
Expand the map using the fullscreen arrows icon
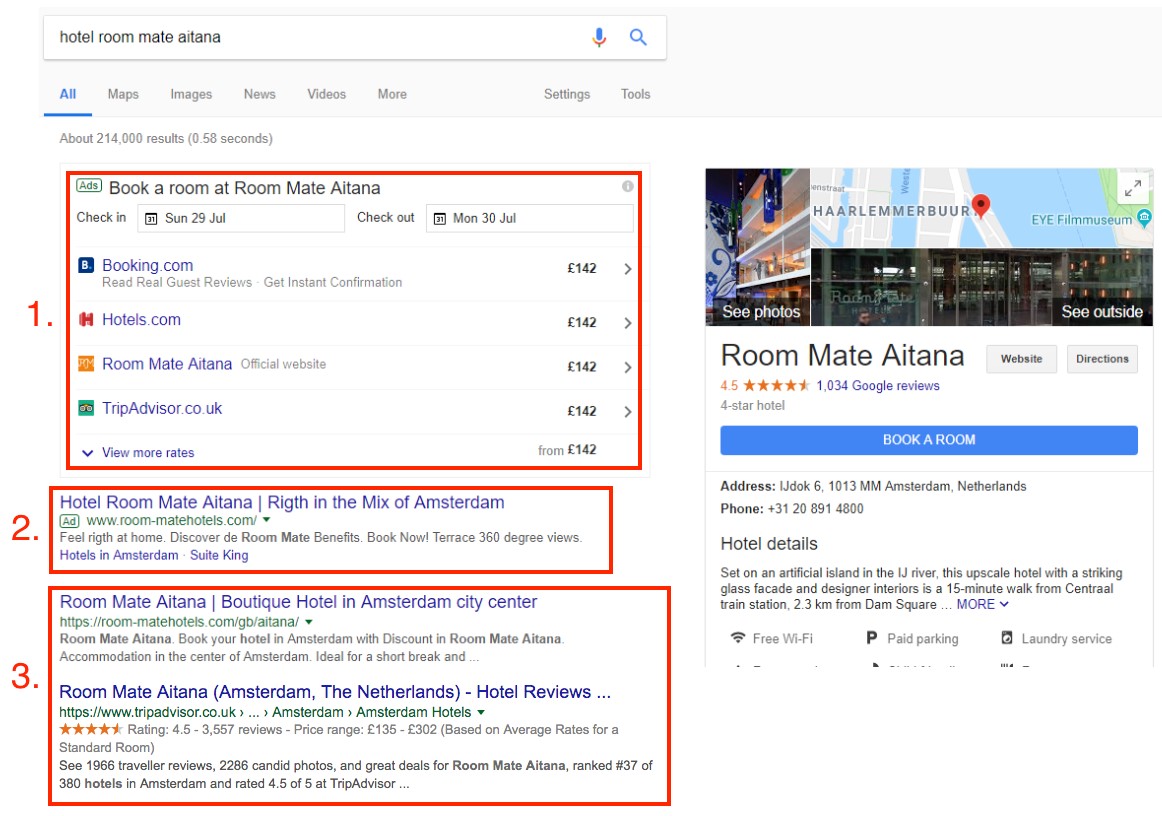pos(1132,188)
